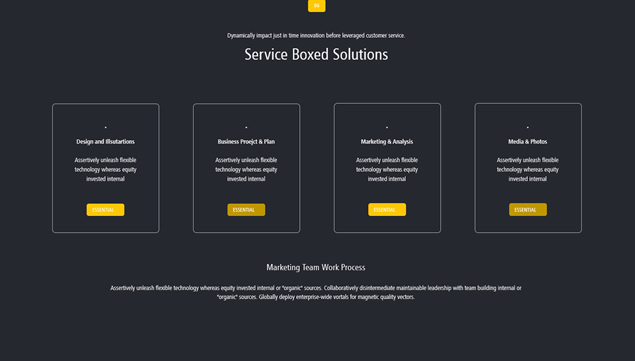Select the Design and Illustrations card title
Image resolution: width=635 pixels, height=361 pixels.
105,141
